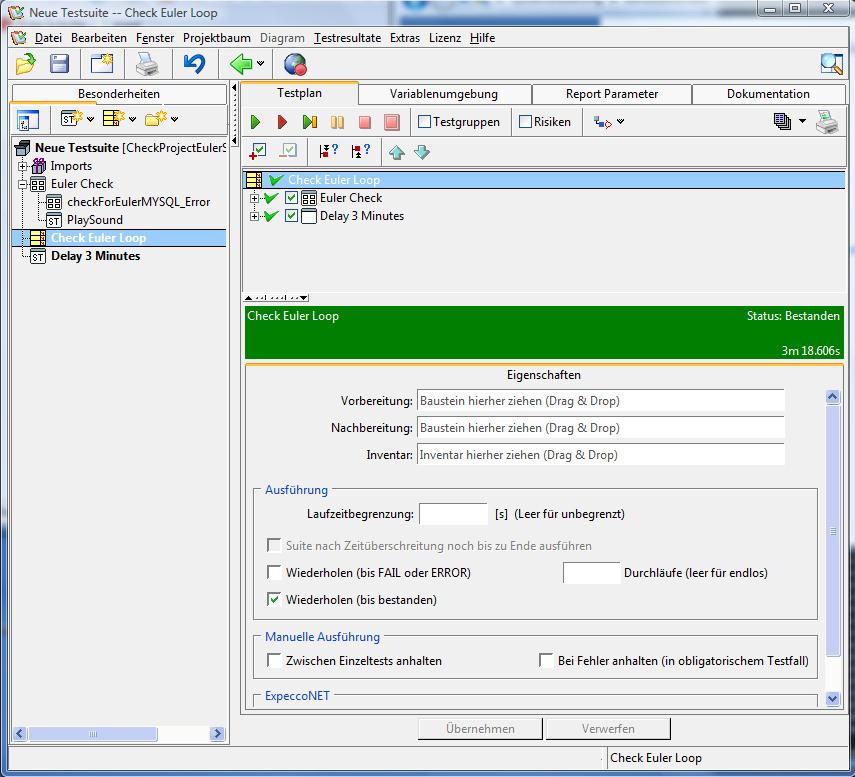The width and height of the screenshot is (855, 777).
Task: Click the blue Undo arrow icon
Action: point(194,65)
